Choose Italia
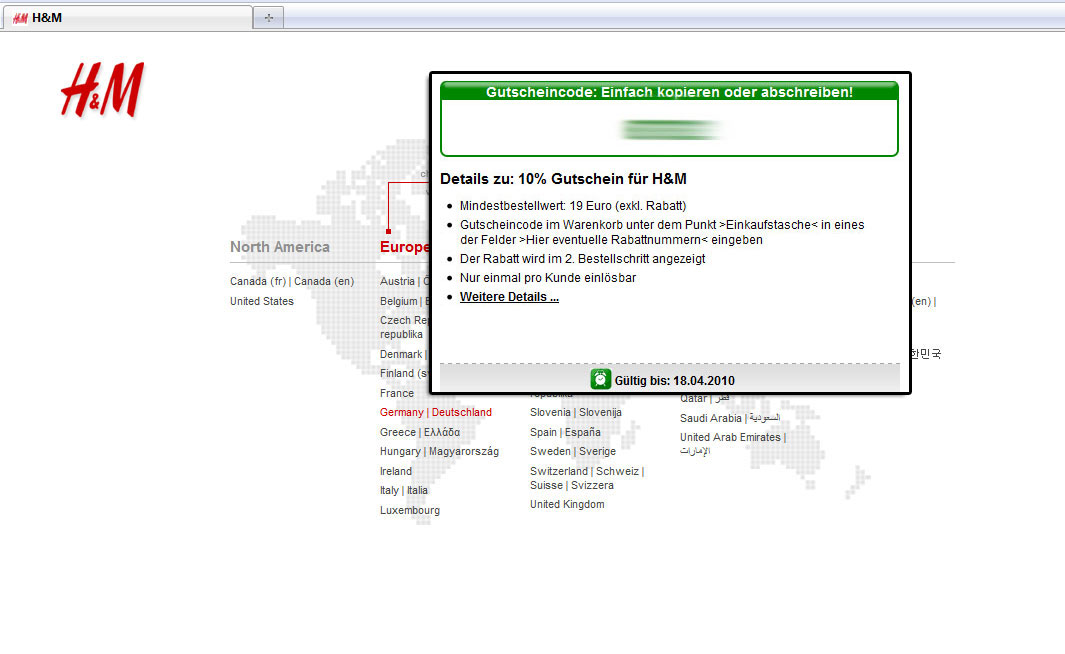This screenshot has height=654, width=1065. 418,490
